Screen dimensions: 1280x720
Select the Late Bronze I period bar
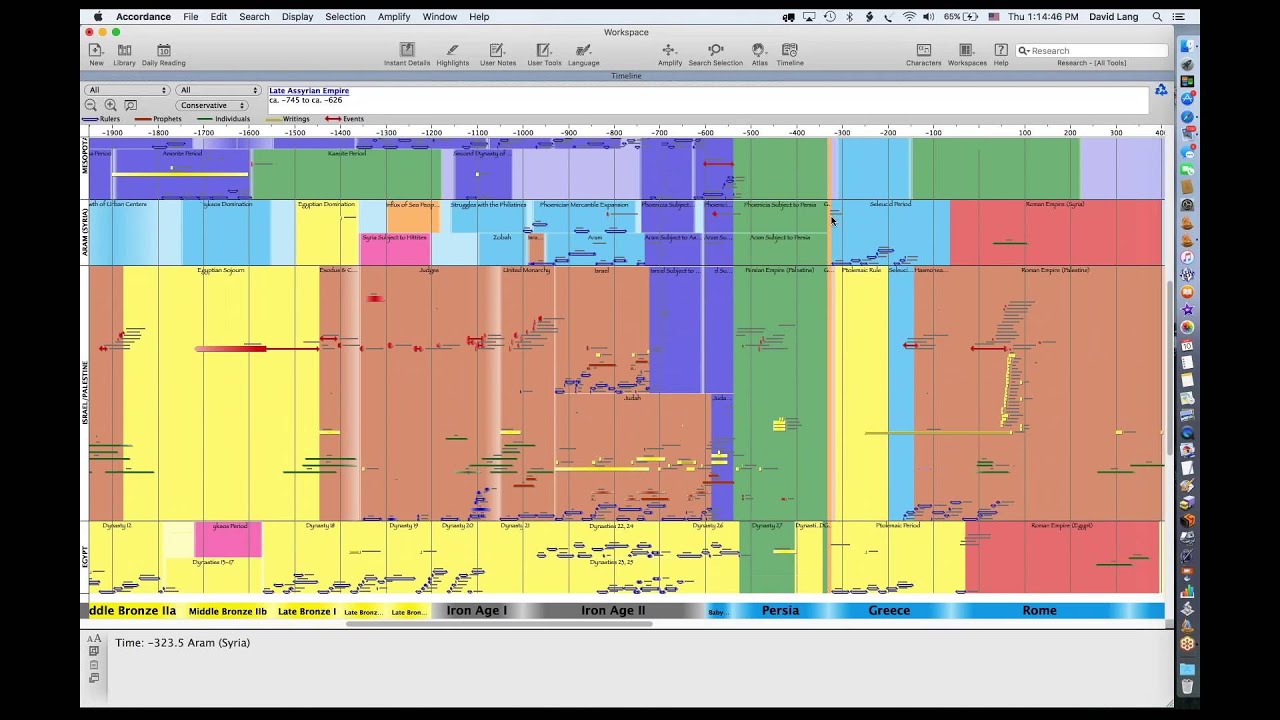click(x=307, y=611)
